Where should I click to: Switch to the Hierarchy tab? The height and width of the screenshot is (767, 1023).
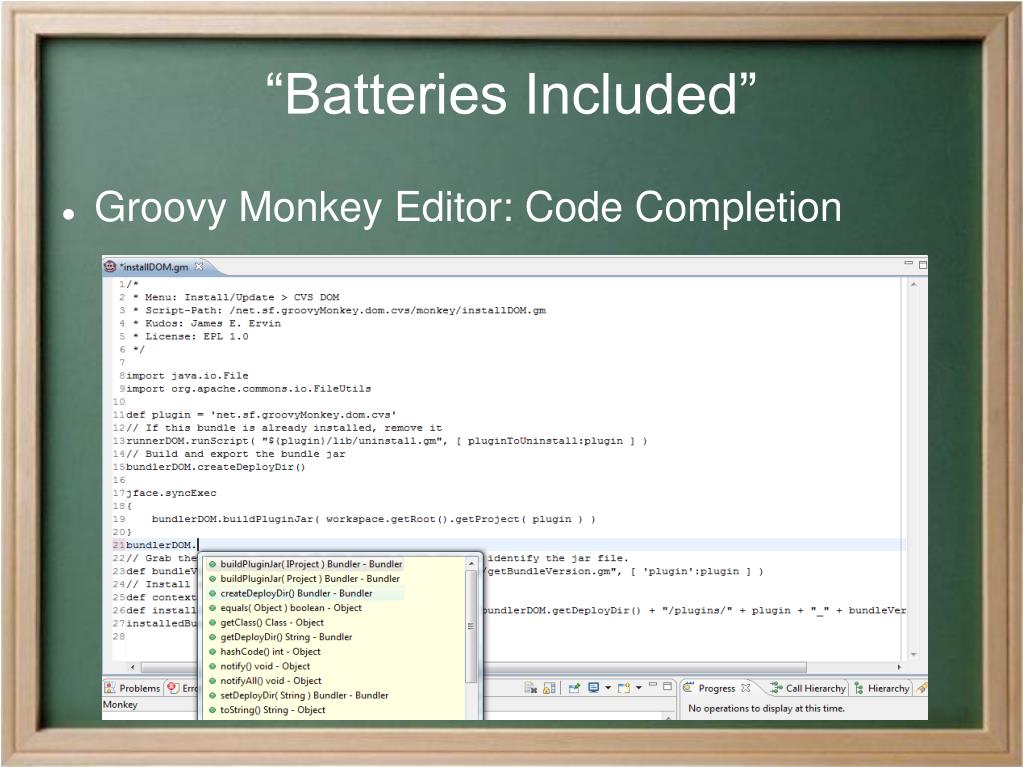(881, 688)
